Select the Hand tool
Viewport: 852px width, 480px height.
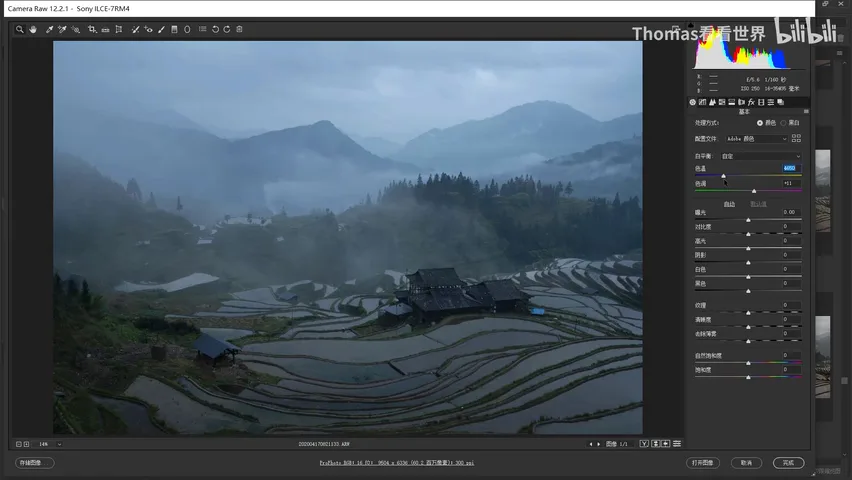[x=33, y=29]
